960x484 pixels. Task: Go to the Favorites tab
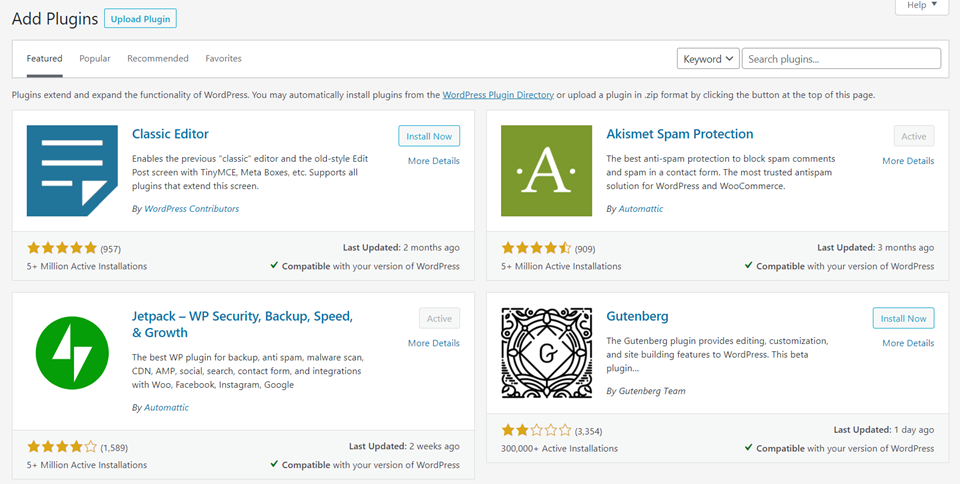point(223,59)
